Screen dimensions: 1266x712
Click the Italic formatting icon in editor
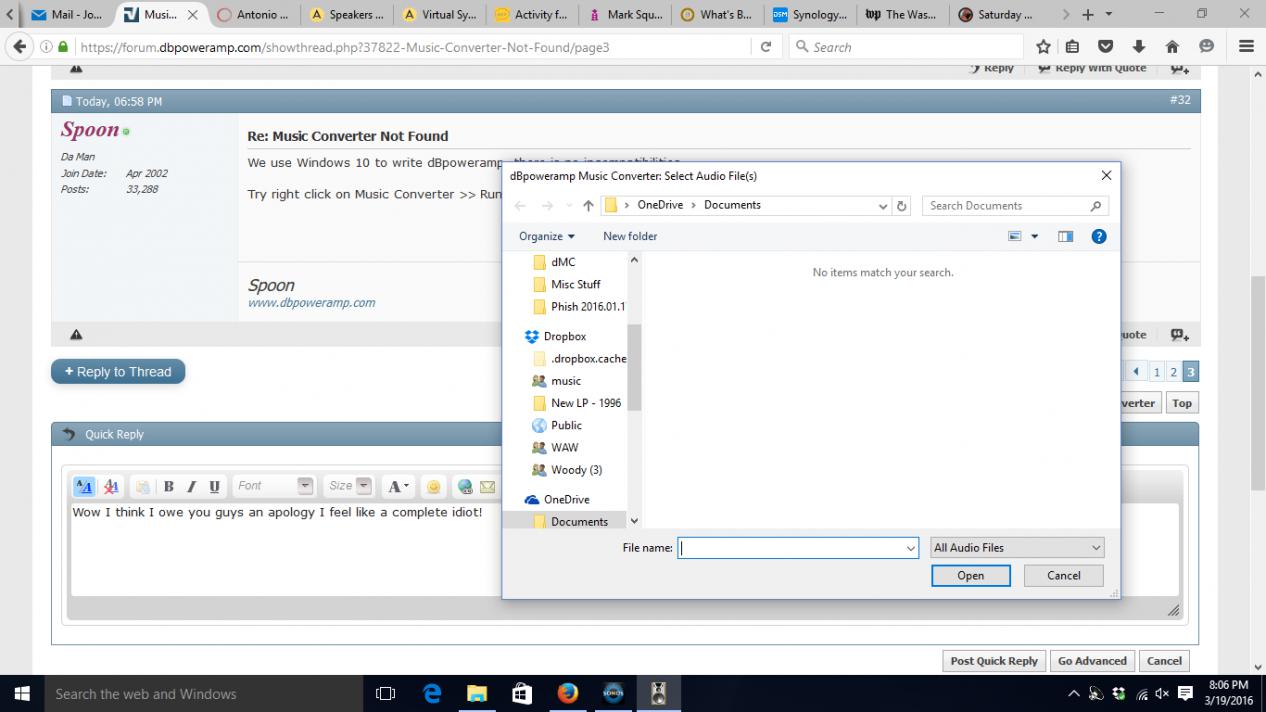tap(191, 487)
